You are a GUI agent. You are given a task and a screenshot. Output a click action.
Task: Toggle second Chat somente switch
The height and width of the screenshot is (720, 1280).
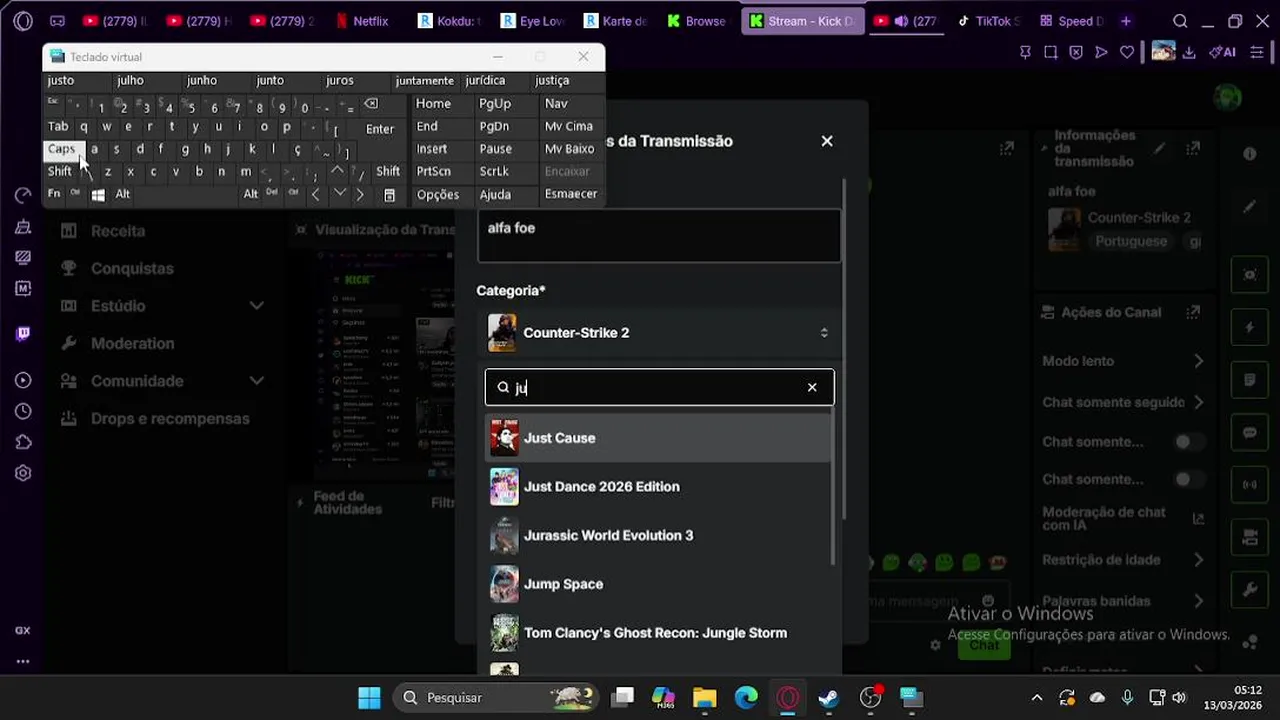1188,479
